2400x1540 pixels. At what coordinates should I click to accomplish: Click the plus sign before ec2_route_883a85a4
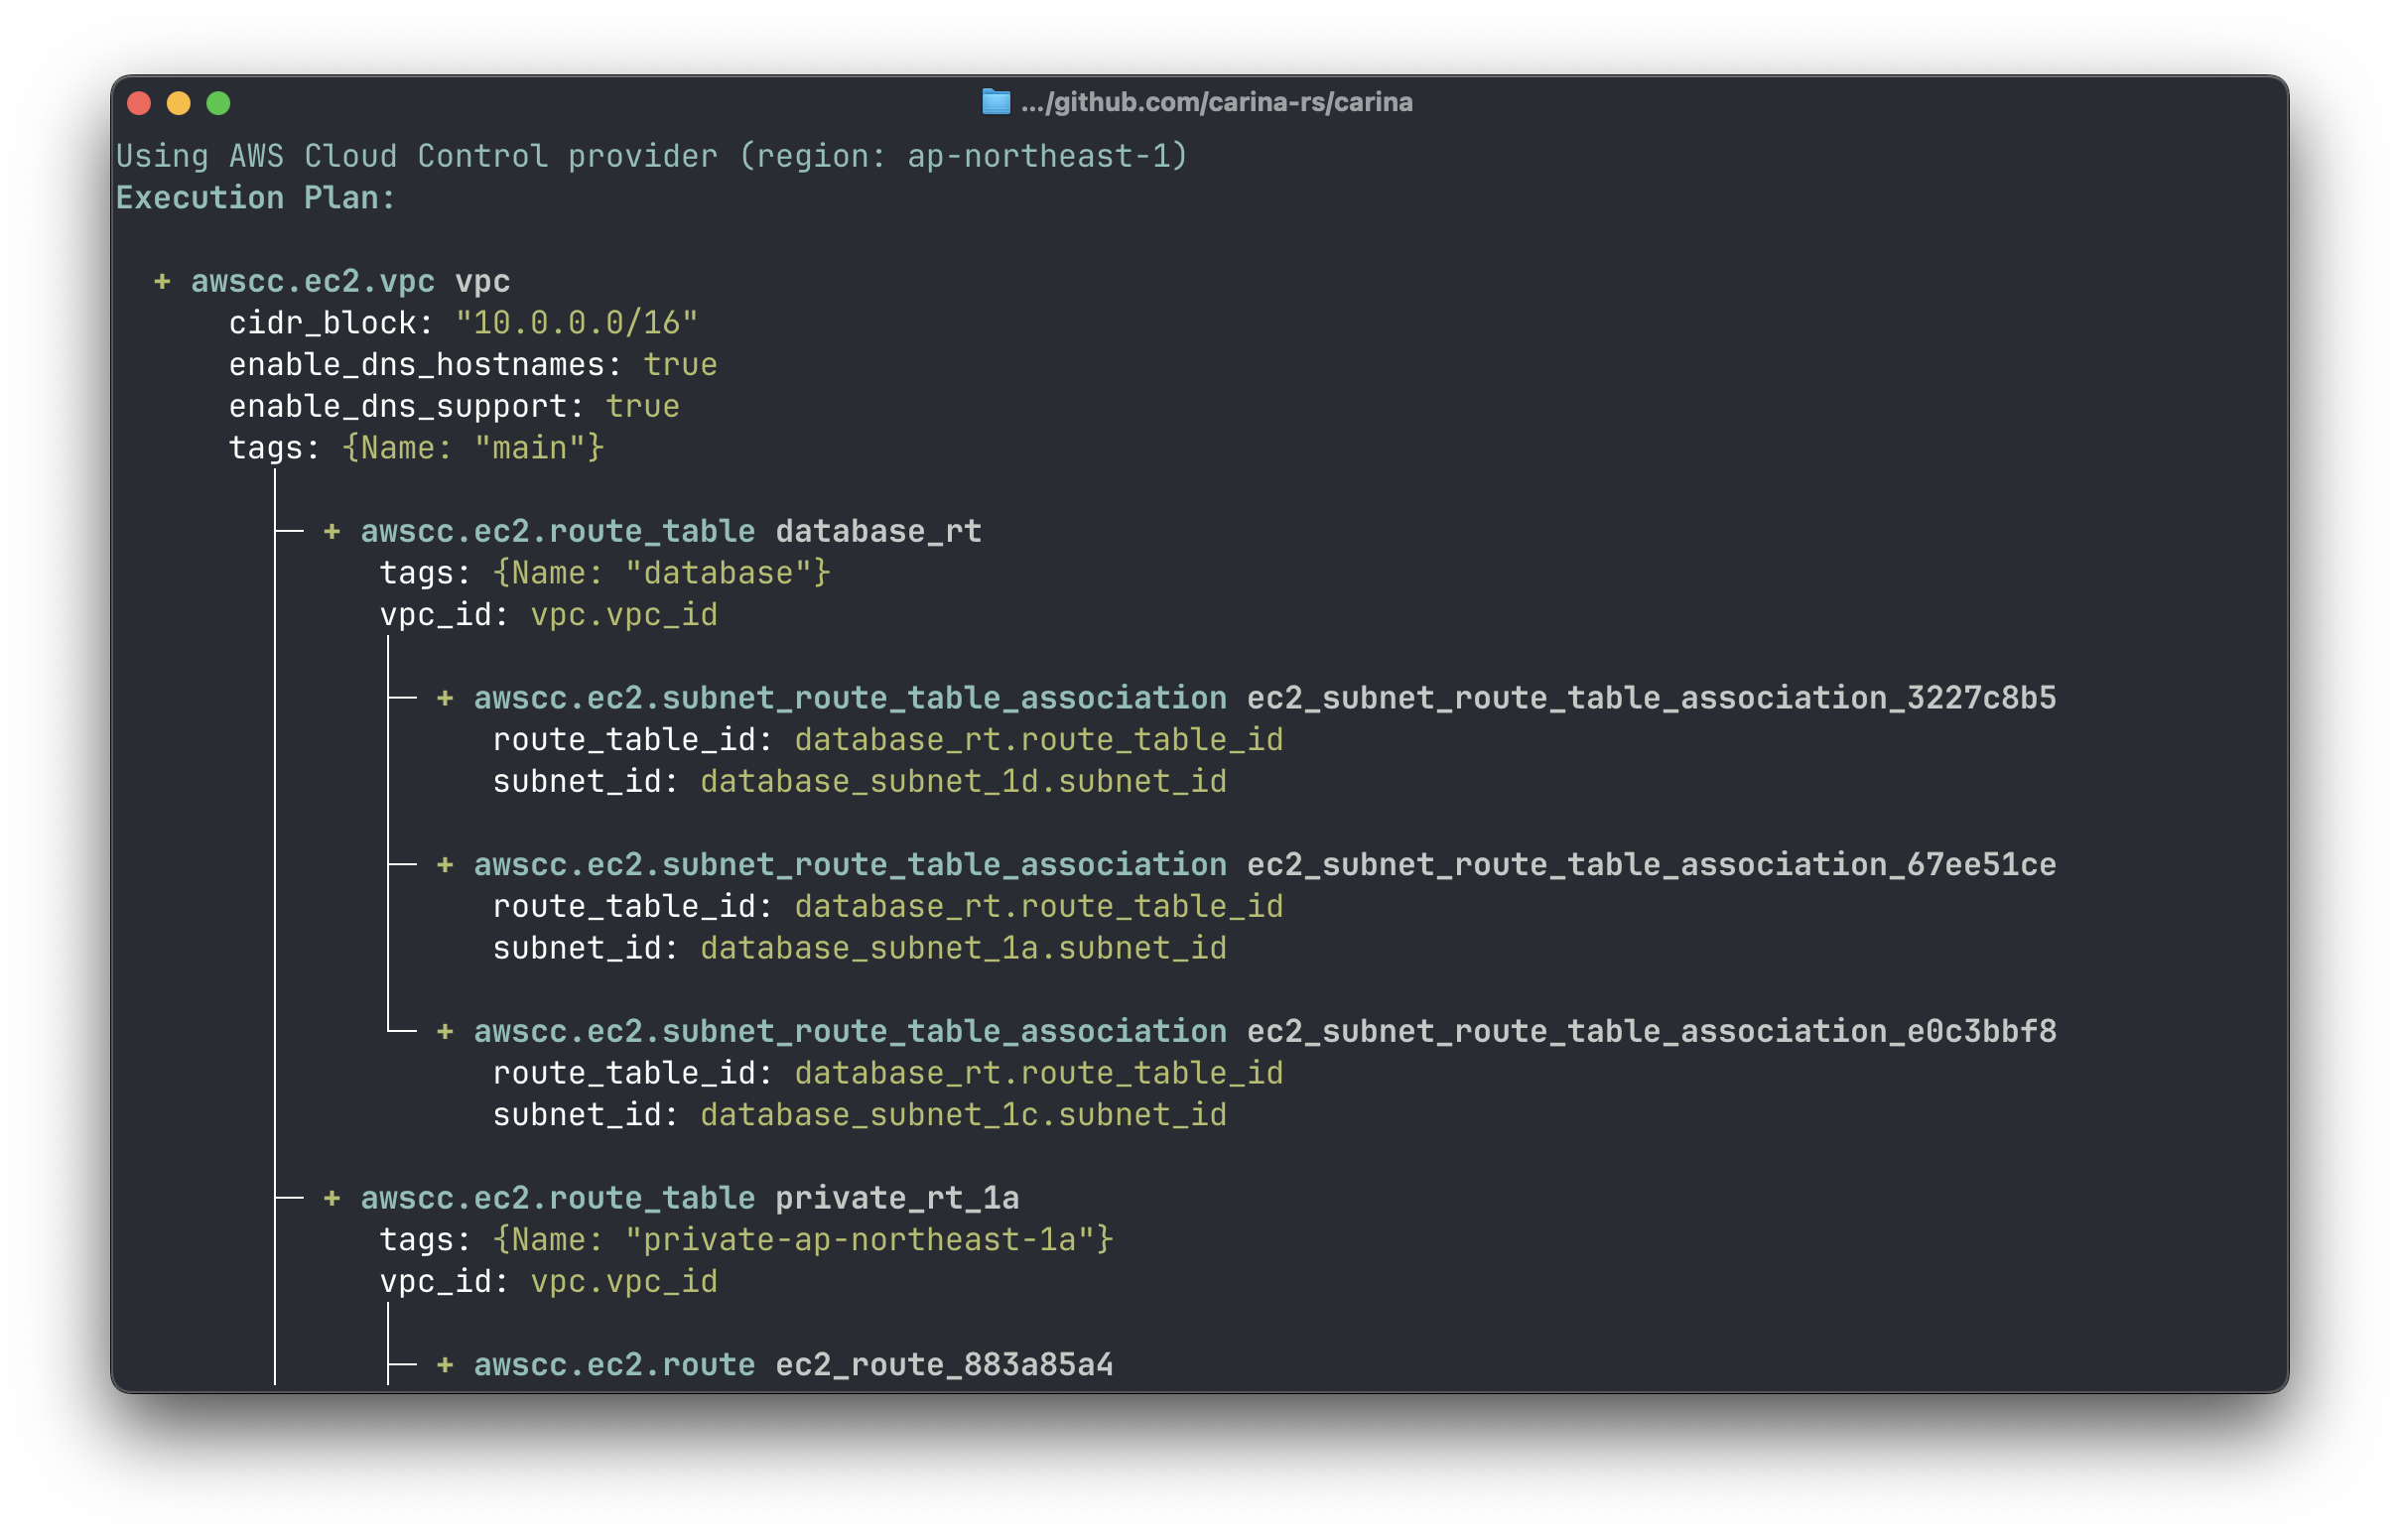tap(445, 1365)
